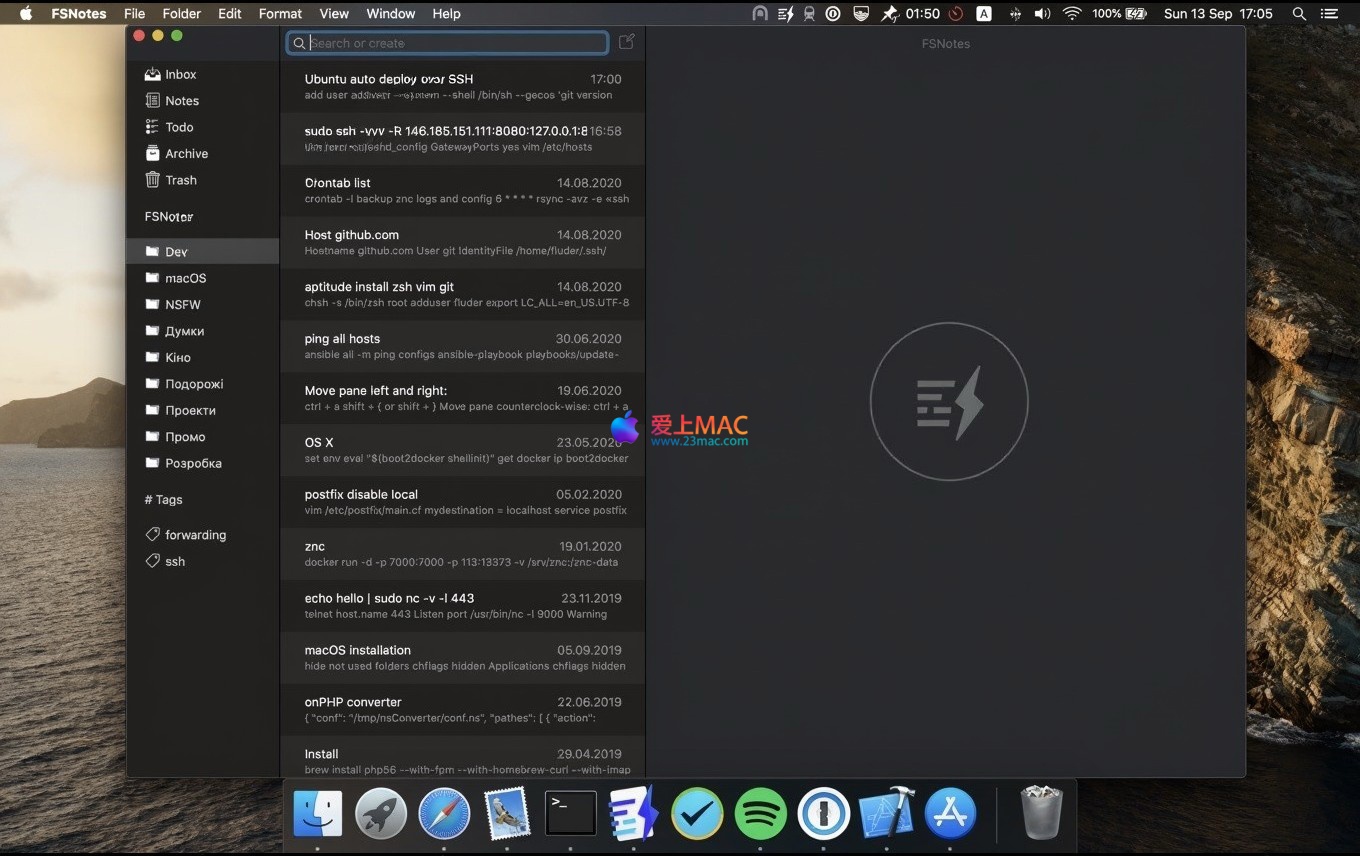Open the Format menu
The height and width of the screenshot is (856, 1360).
click(x=280, y=13)
